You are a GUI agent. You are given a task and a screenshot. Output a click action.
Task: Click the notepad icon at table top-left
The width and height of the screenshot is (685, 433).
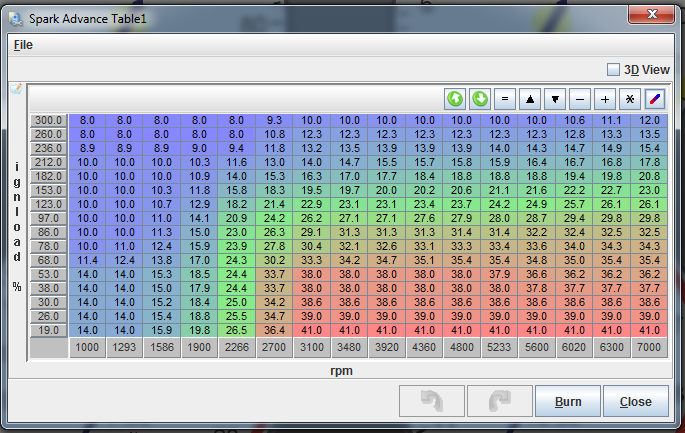point(16,89)
